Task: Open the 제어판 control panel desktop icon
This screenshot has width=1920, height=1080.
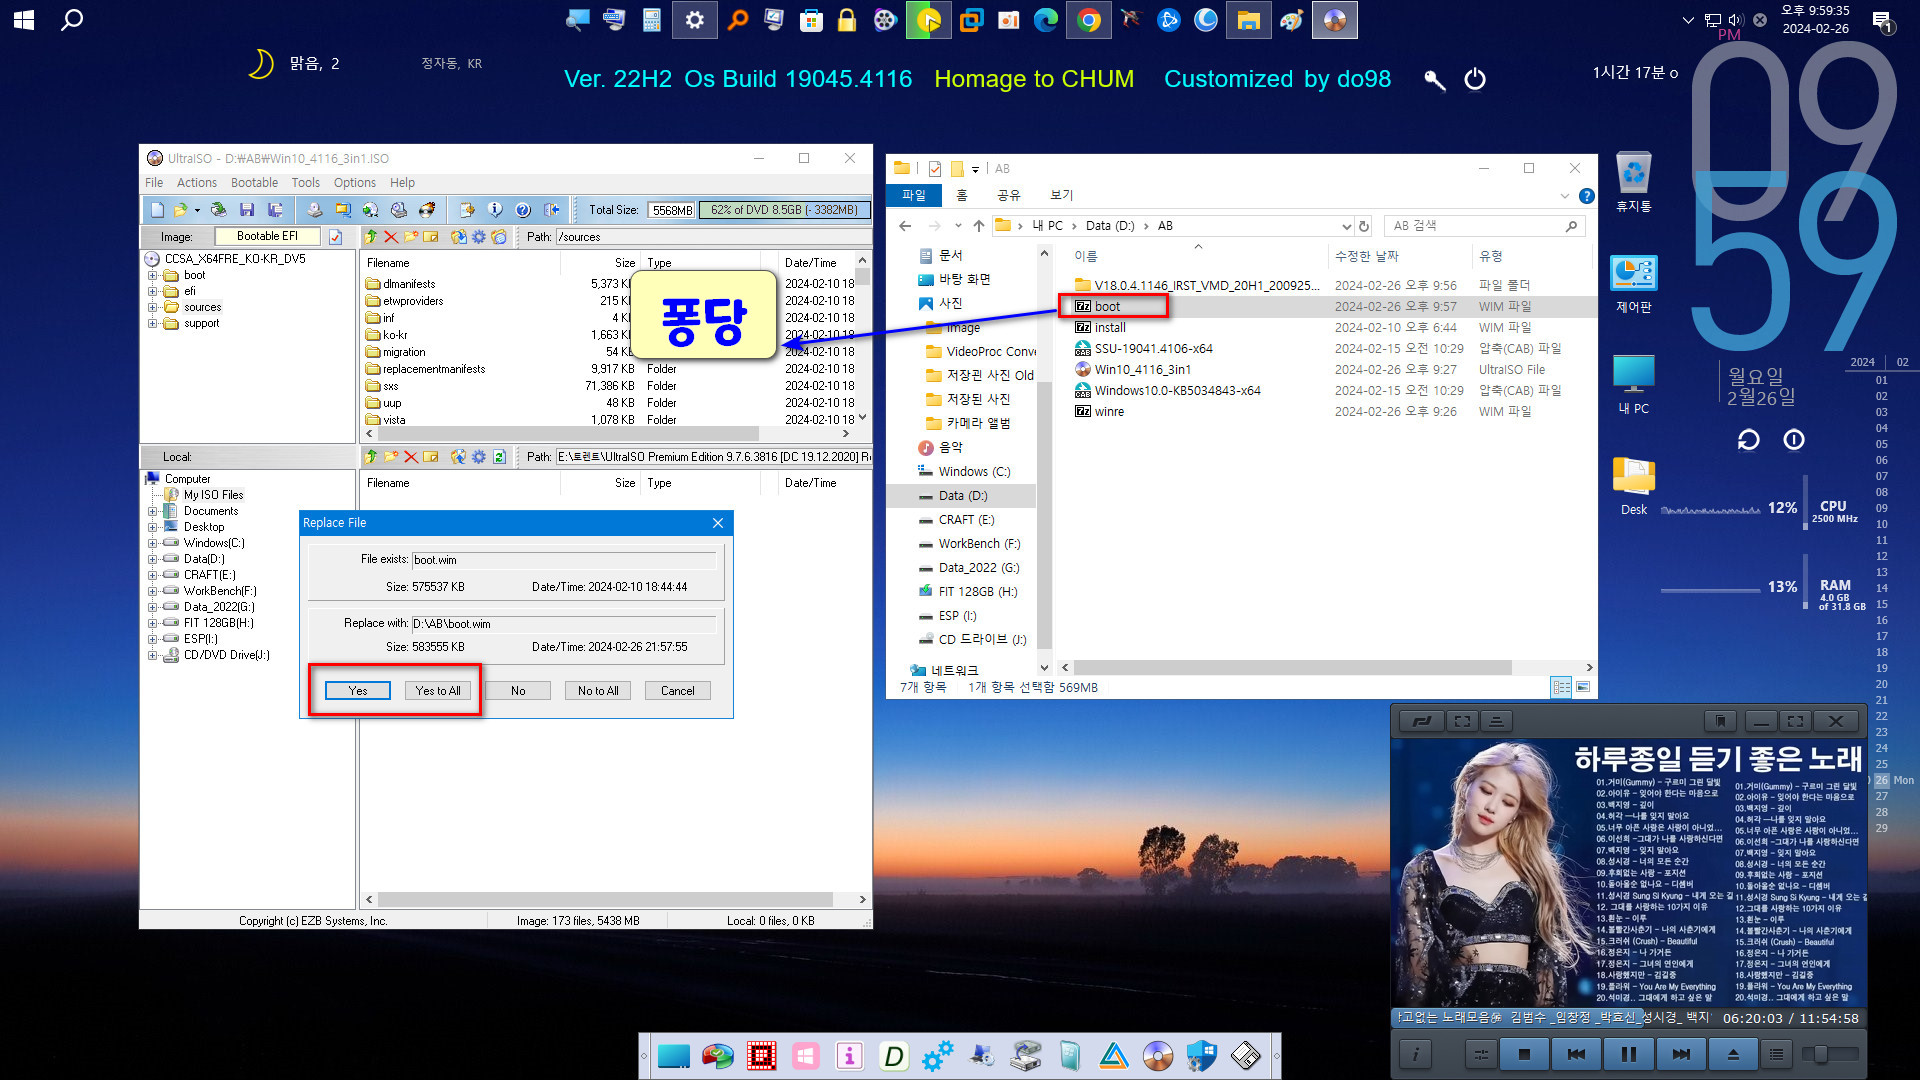Action: [x=1633, y=284]
